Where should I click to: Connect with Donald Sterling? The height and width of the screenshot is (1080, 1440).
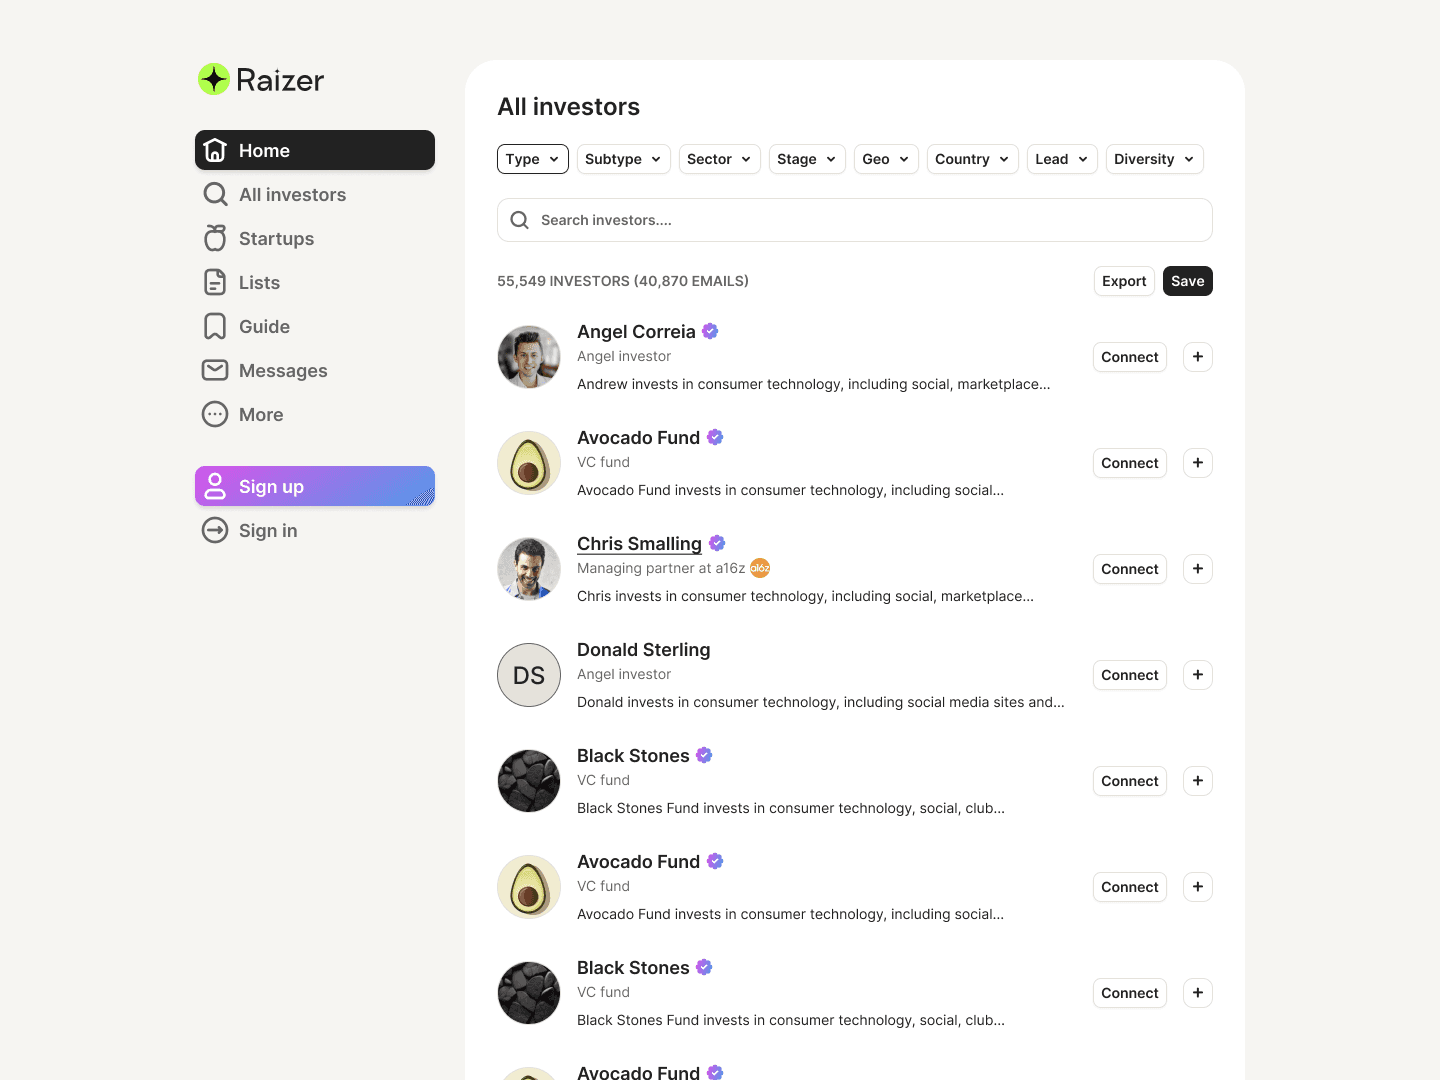[x=1130, y=675]
